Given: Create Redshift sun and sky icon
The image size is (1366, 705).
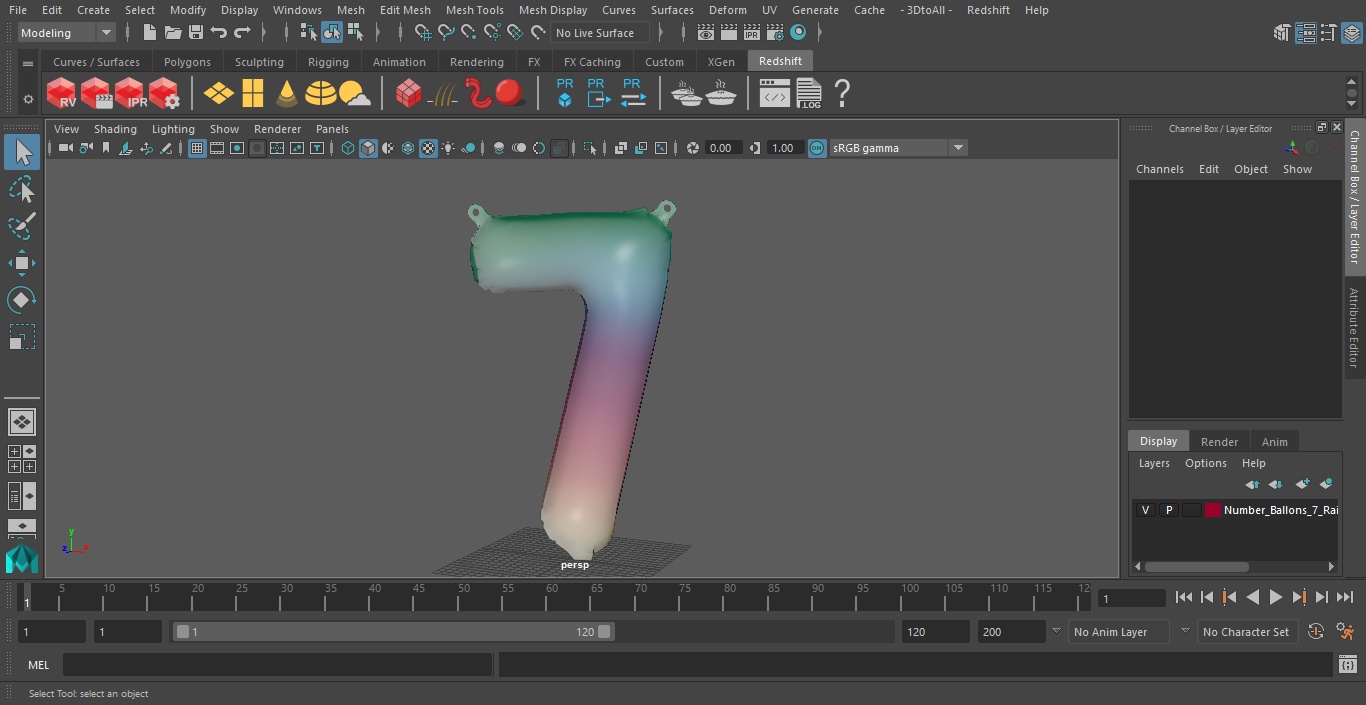Looking at the screenshot, I should [x=354, y=93].
